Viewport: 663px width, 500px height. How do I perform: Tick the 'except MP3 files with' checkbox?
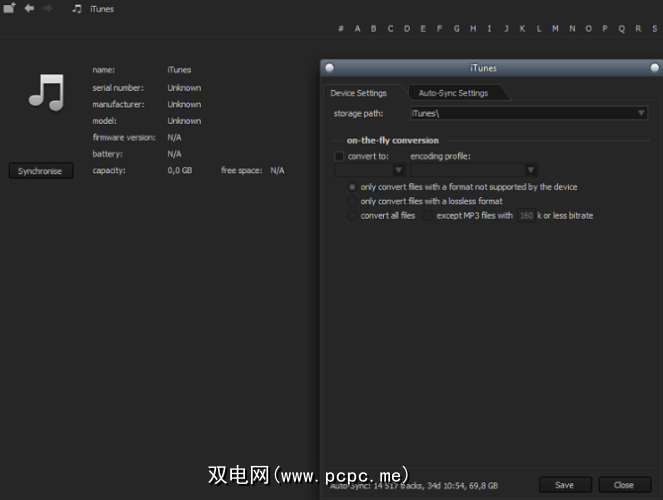[428, 216]
